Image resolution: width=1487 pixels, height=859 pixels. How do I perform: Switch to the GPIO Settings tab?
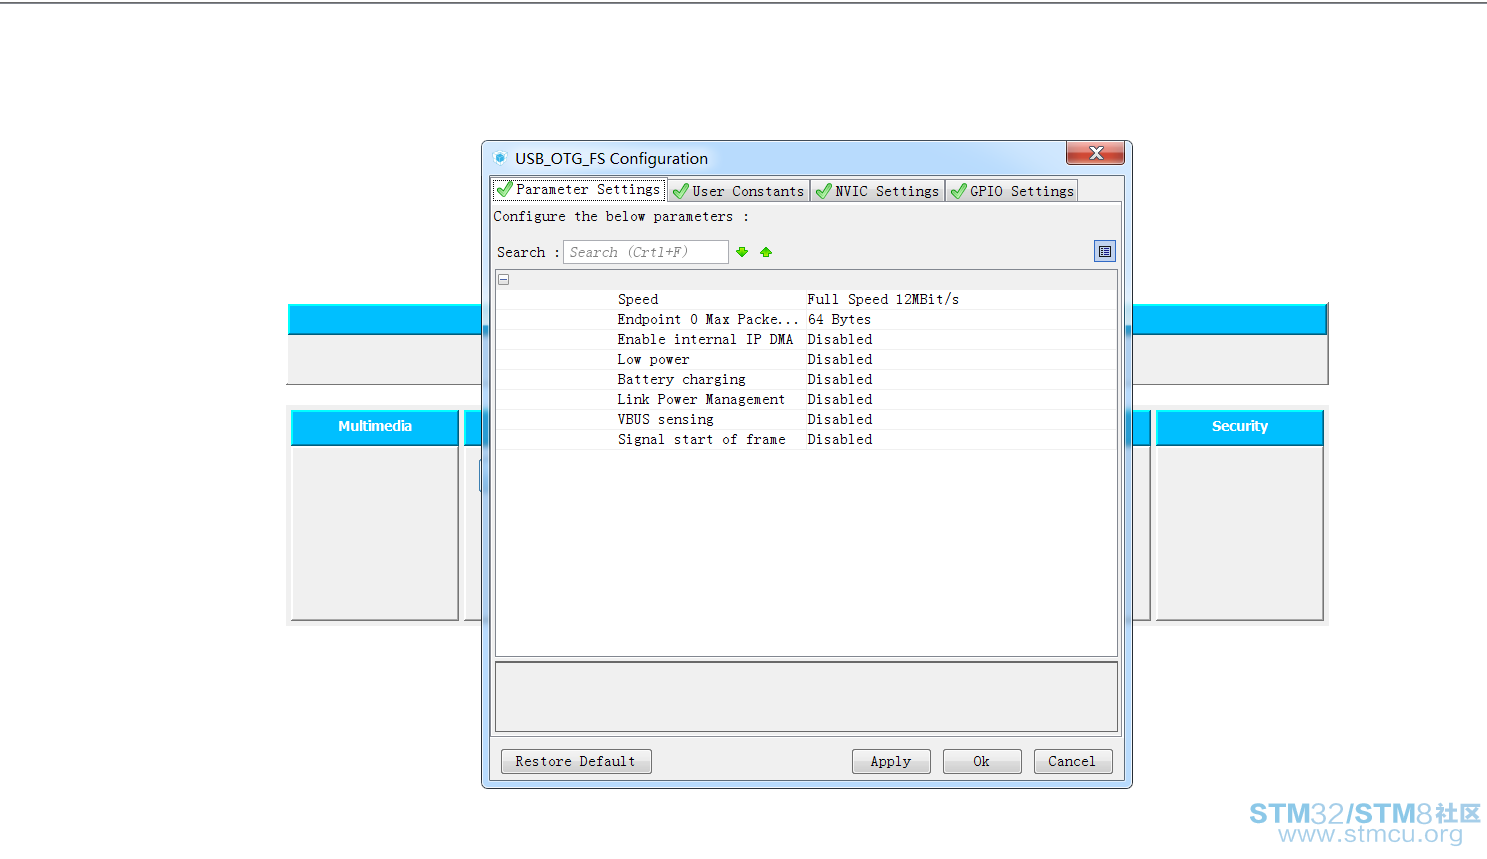(x=1012, y=191)
